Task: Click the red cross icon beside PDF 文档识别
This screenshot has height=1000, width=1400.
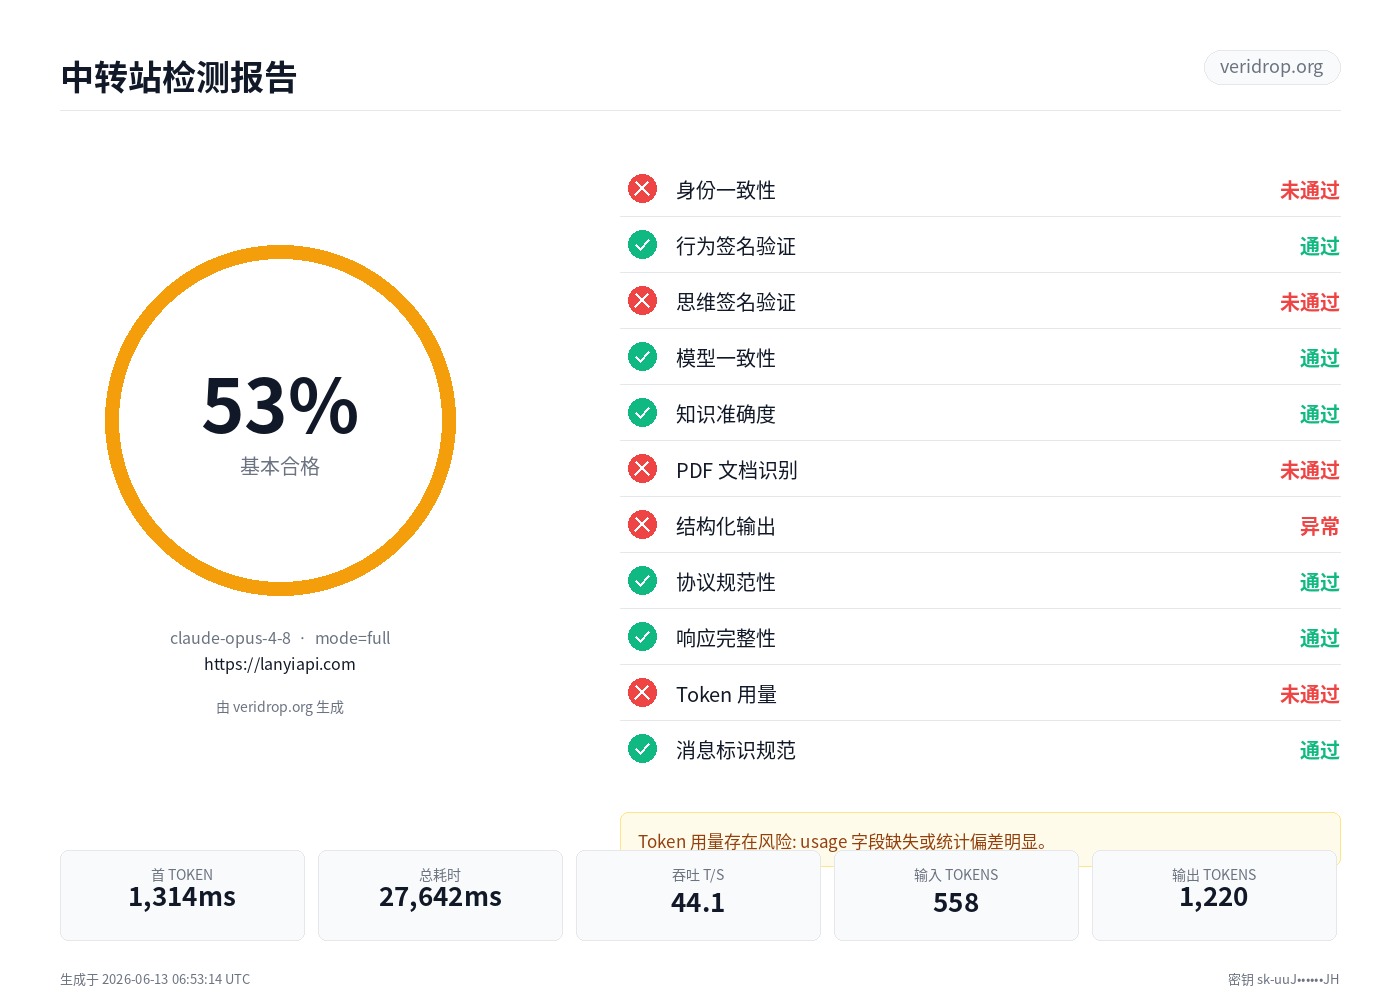Action: 642,469
